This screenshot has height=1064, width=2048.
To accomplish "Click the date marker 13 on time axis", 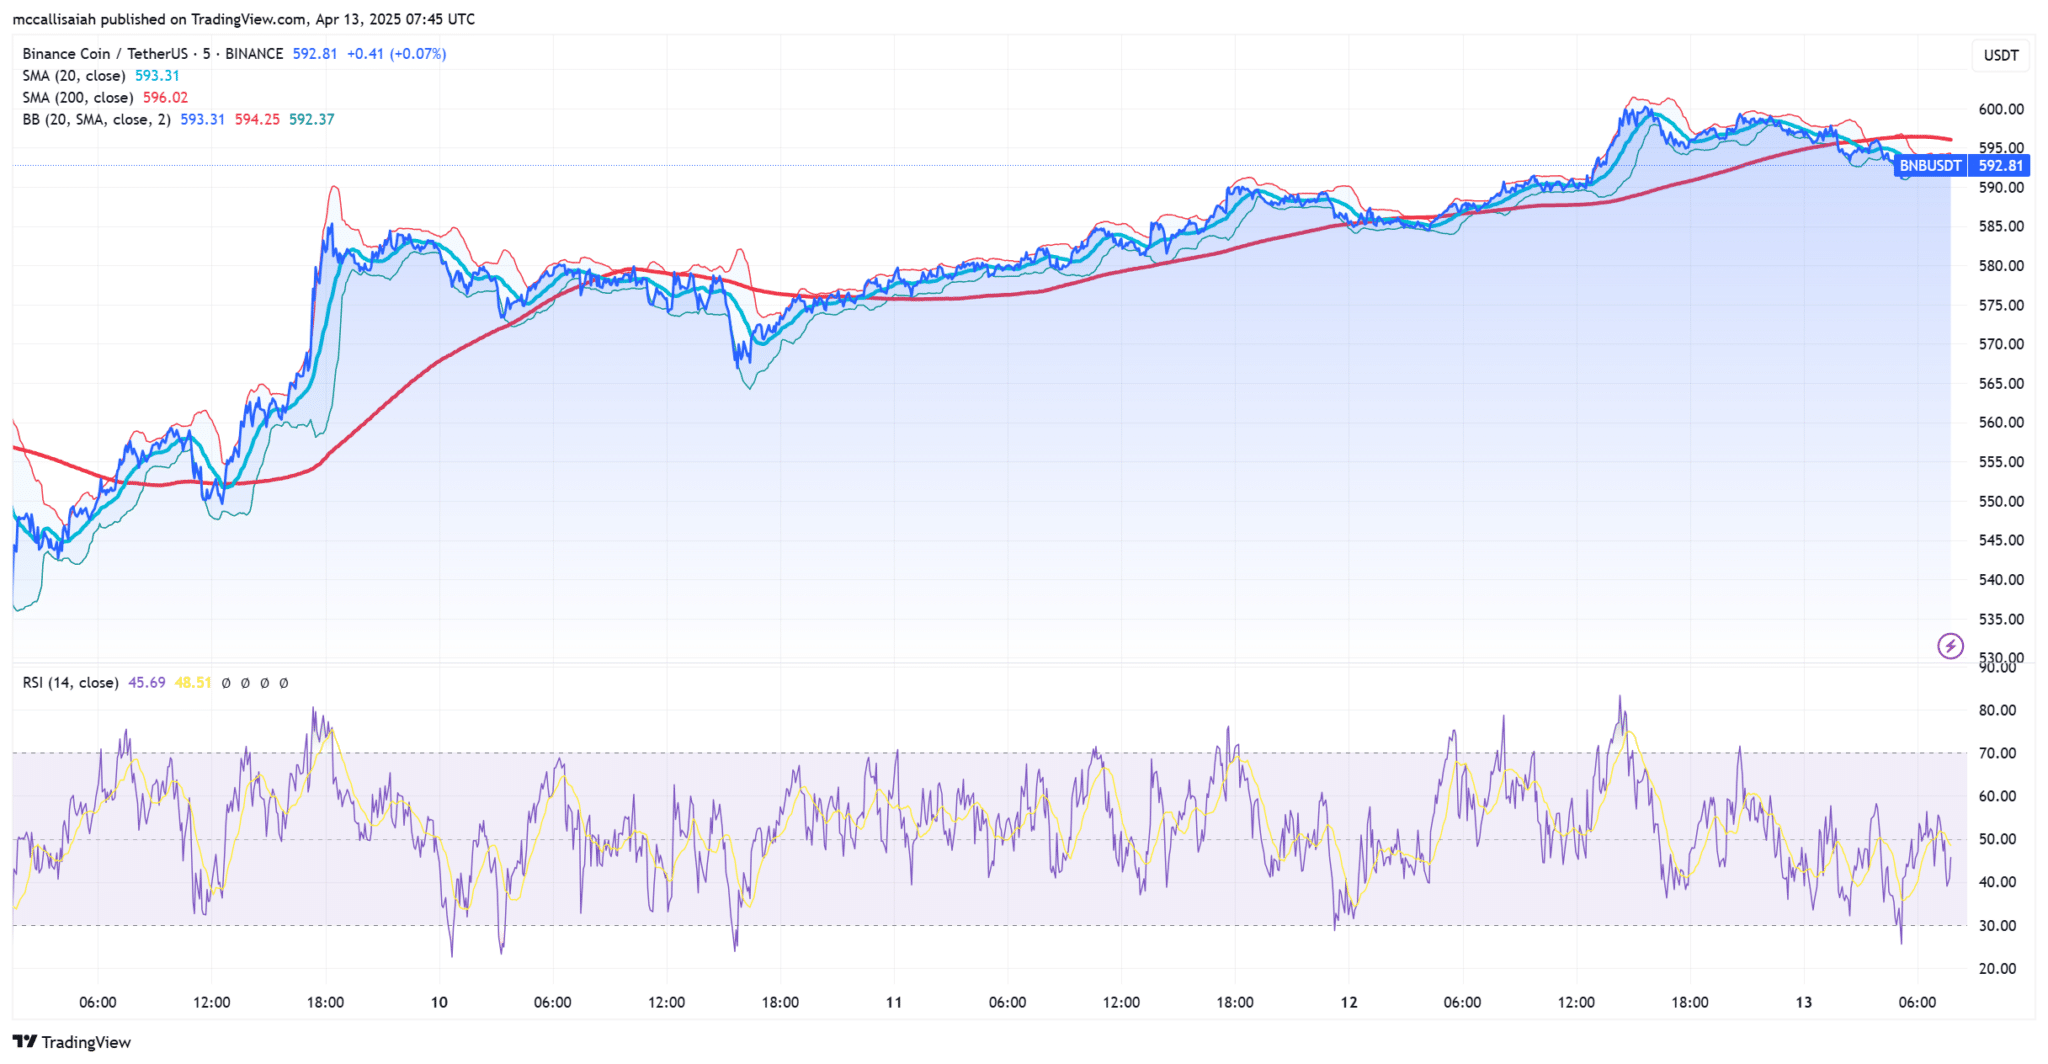I will tap(1803, 1002).
